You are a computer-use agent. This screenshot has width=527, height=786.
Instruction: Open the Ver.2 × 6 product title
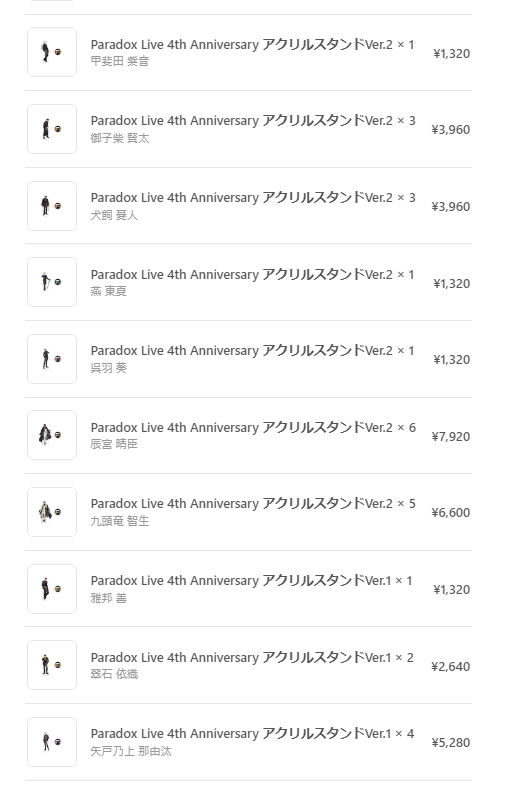pyautogui.click(x=253, y=427)
